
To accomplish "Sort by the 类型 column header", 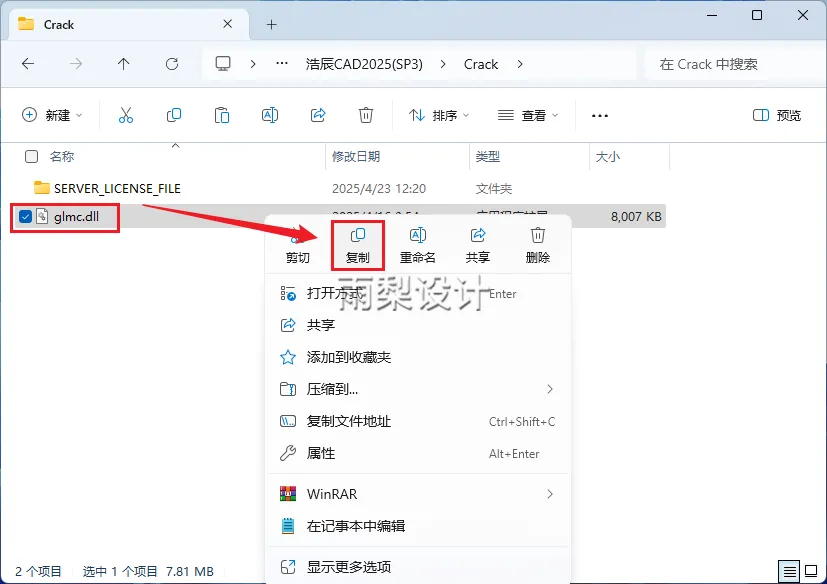I will (x=487, y=156).
